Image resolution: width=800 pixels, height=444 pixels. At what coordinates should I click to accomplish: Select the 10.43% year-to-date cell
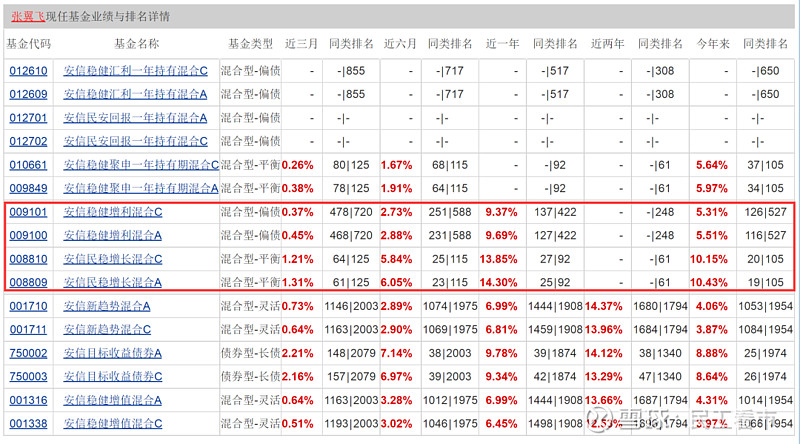(709, 282)
